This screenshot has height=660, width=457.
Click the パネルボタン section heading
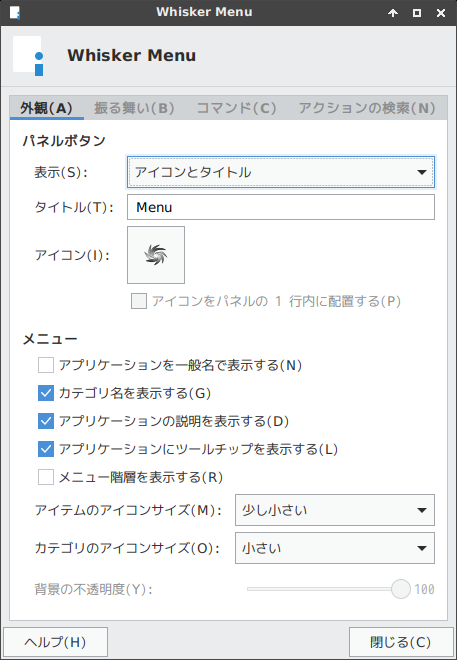pos(64,141)
